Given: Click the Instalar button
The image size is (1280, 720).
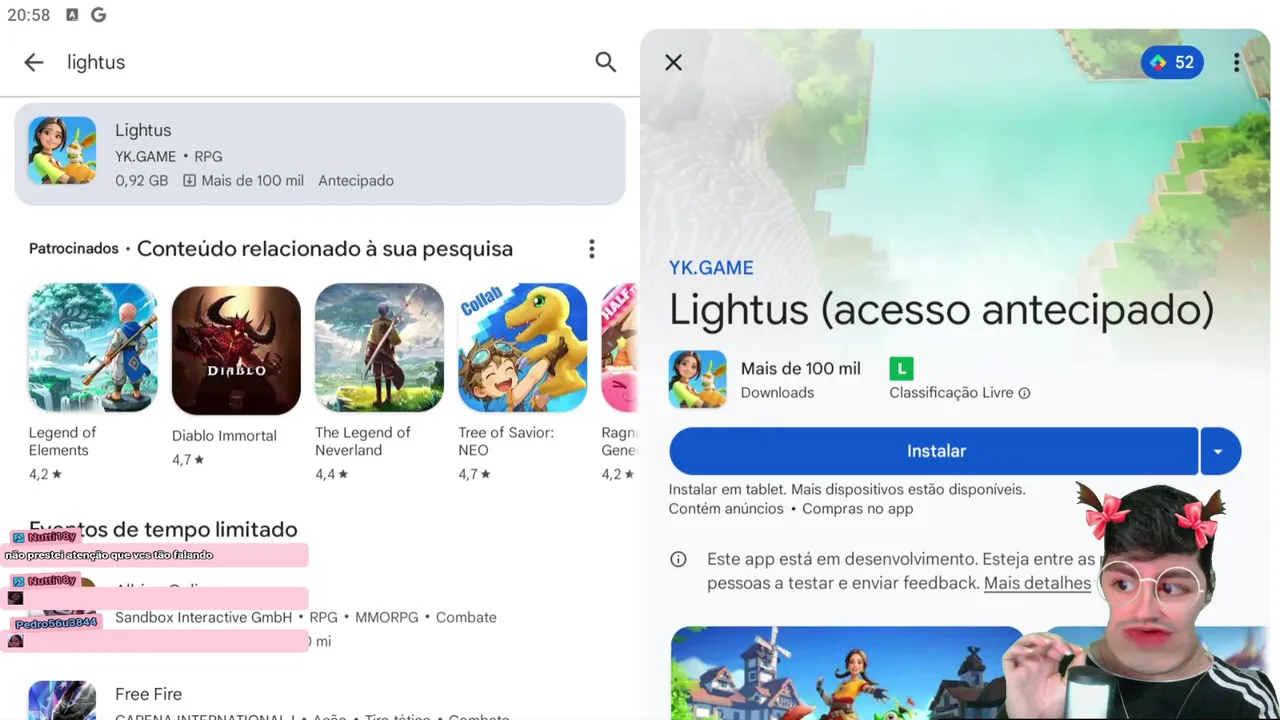Looking at the screenshot, I should tap(934, 451).
